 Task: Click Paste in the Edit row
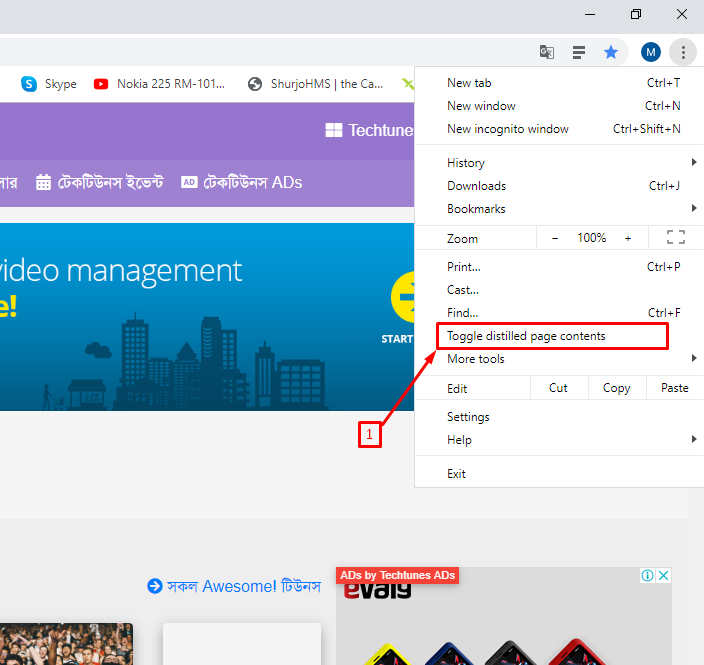(674, 388)
